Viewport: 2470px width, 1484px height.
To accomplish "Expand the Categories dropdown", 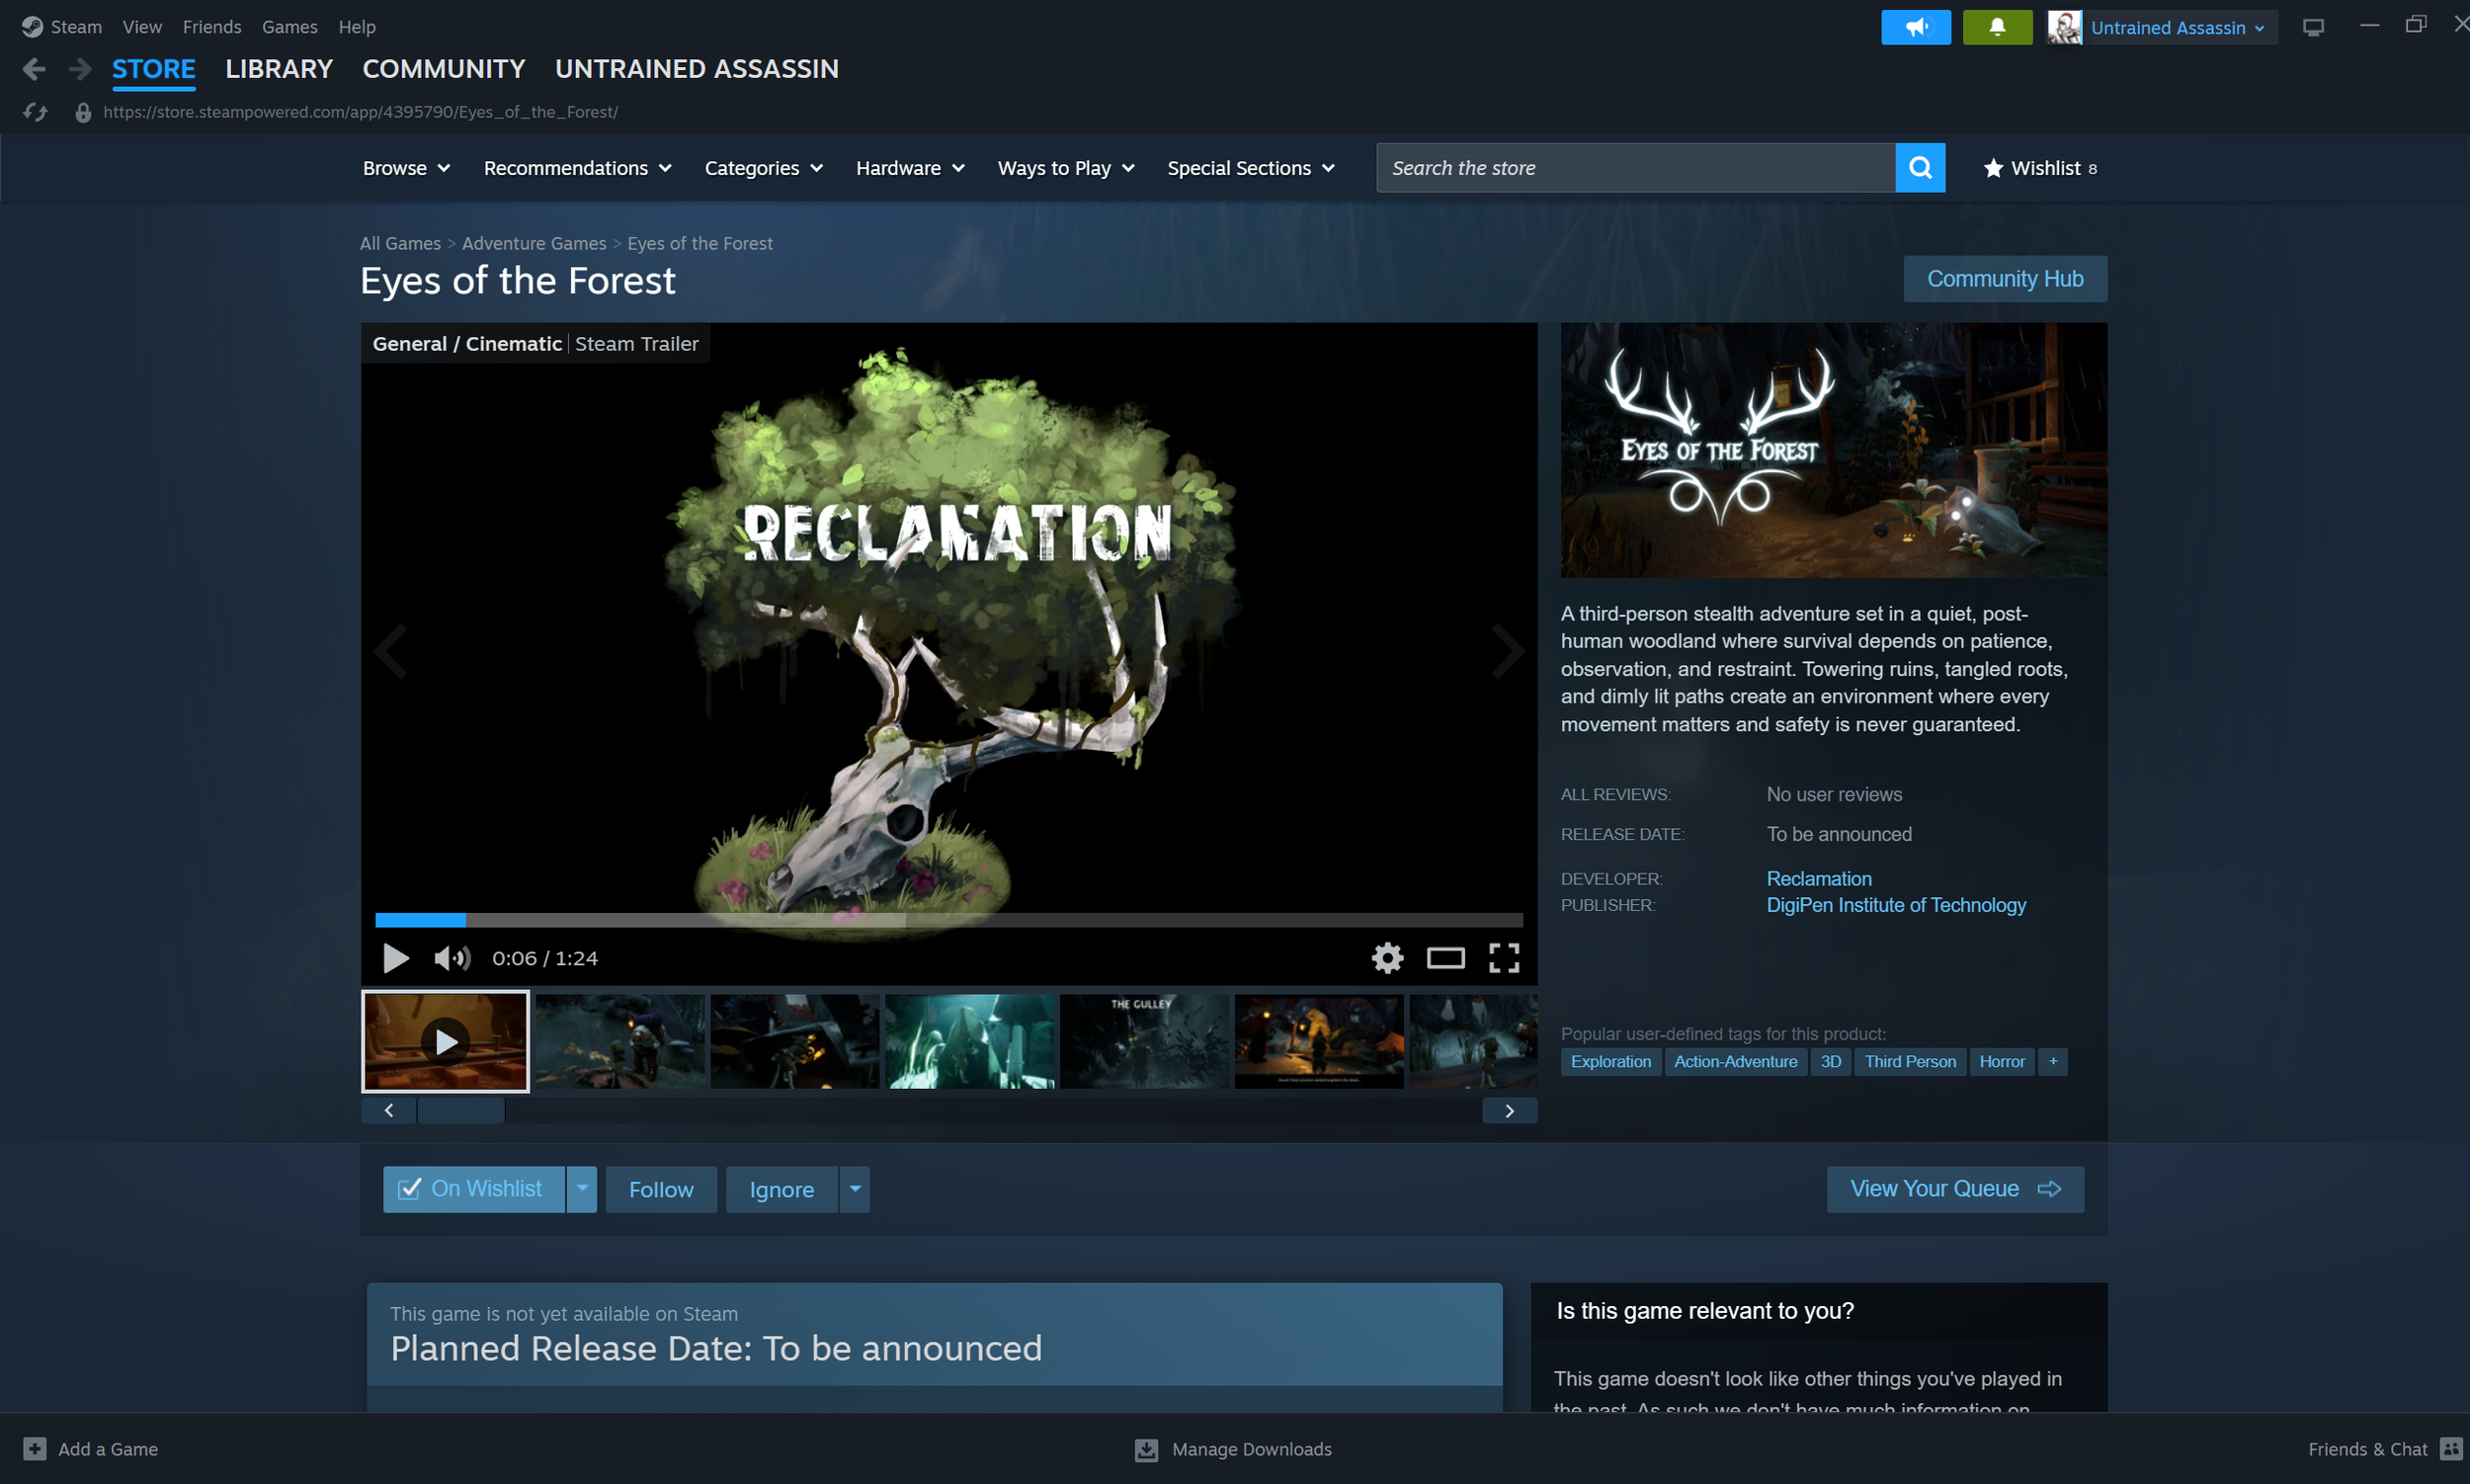I will pos(763,168).
